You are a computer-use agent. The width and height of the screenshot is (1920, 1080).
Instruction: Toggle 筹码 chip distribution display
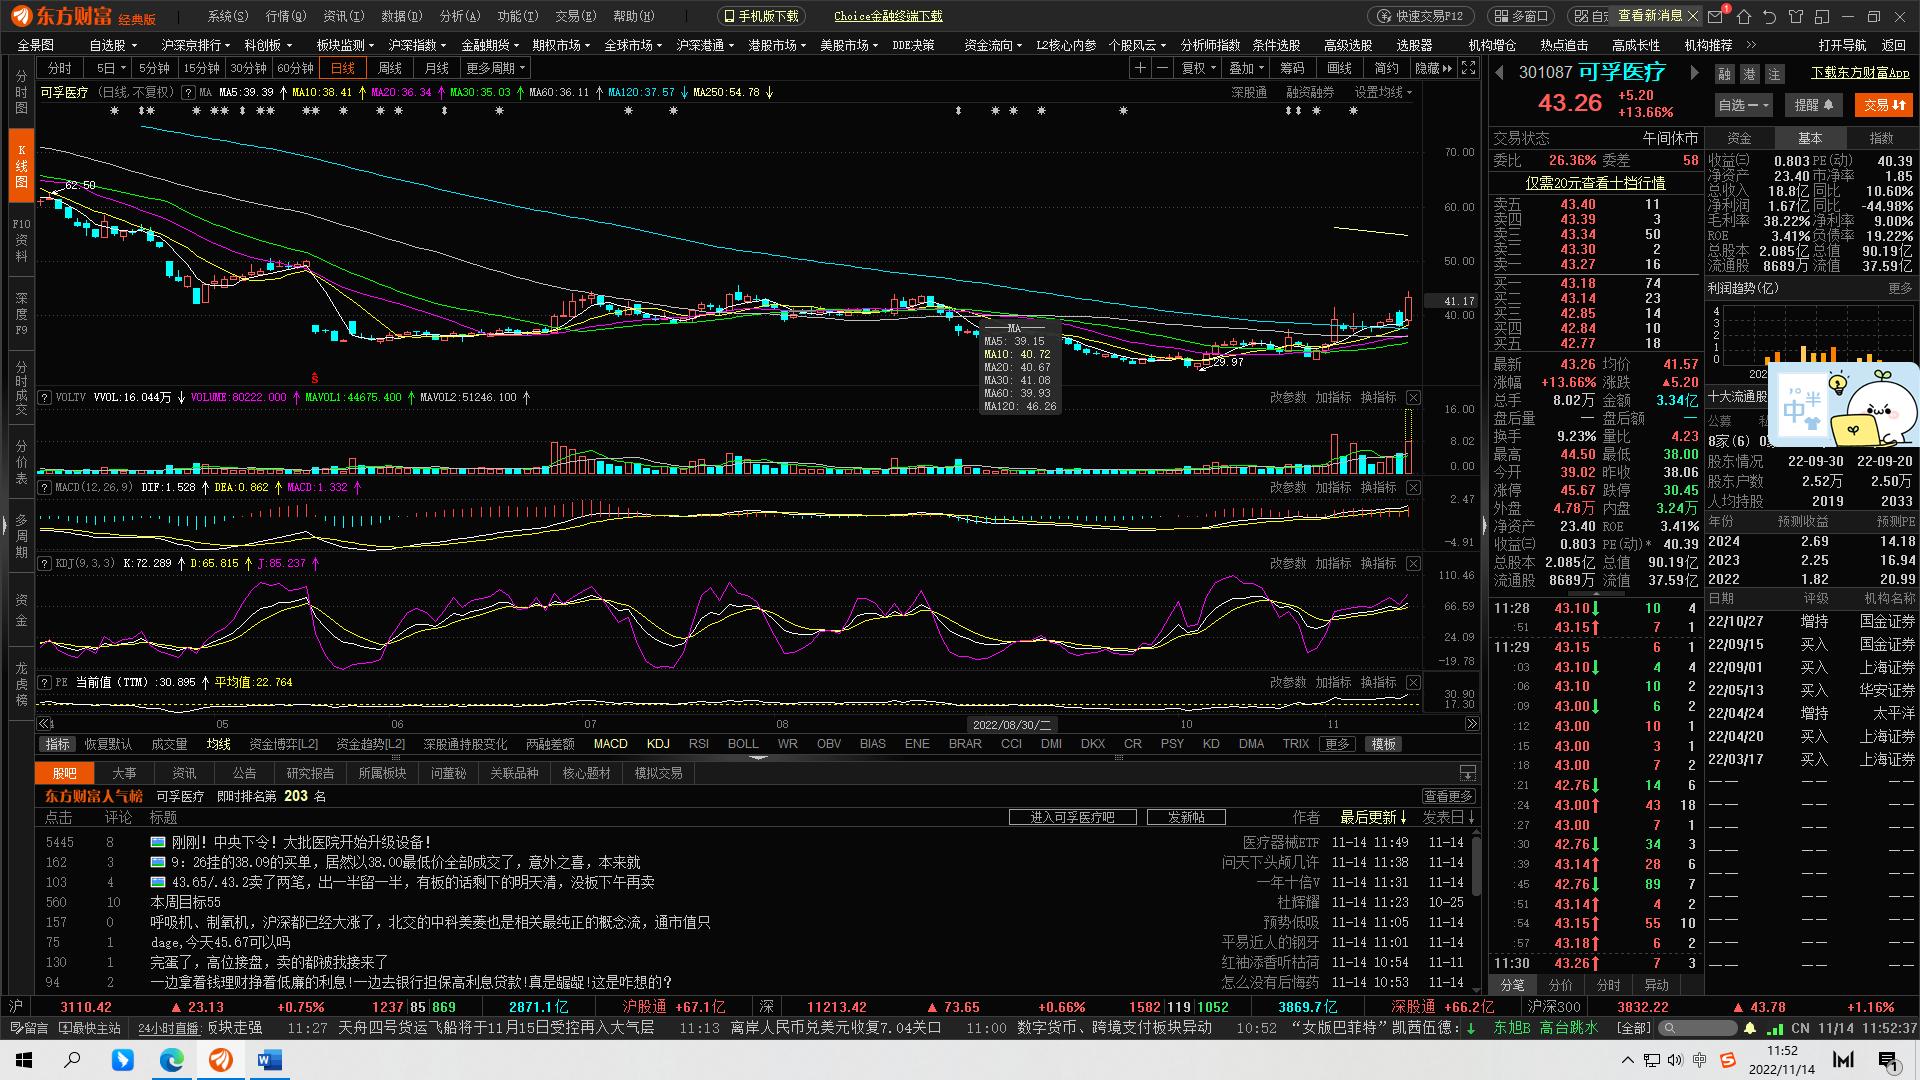click(x=1292, y=68)
